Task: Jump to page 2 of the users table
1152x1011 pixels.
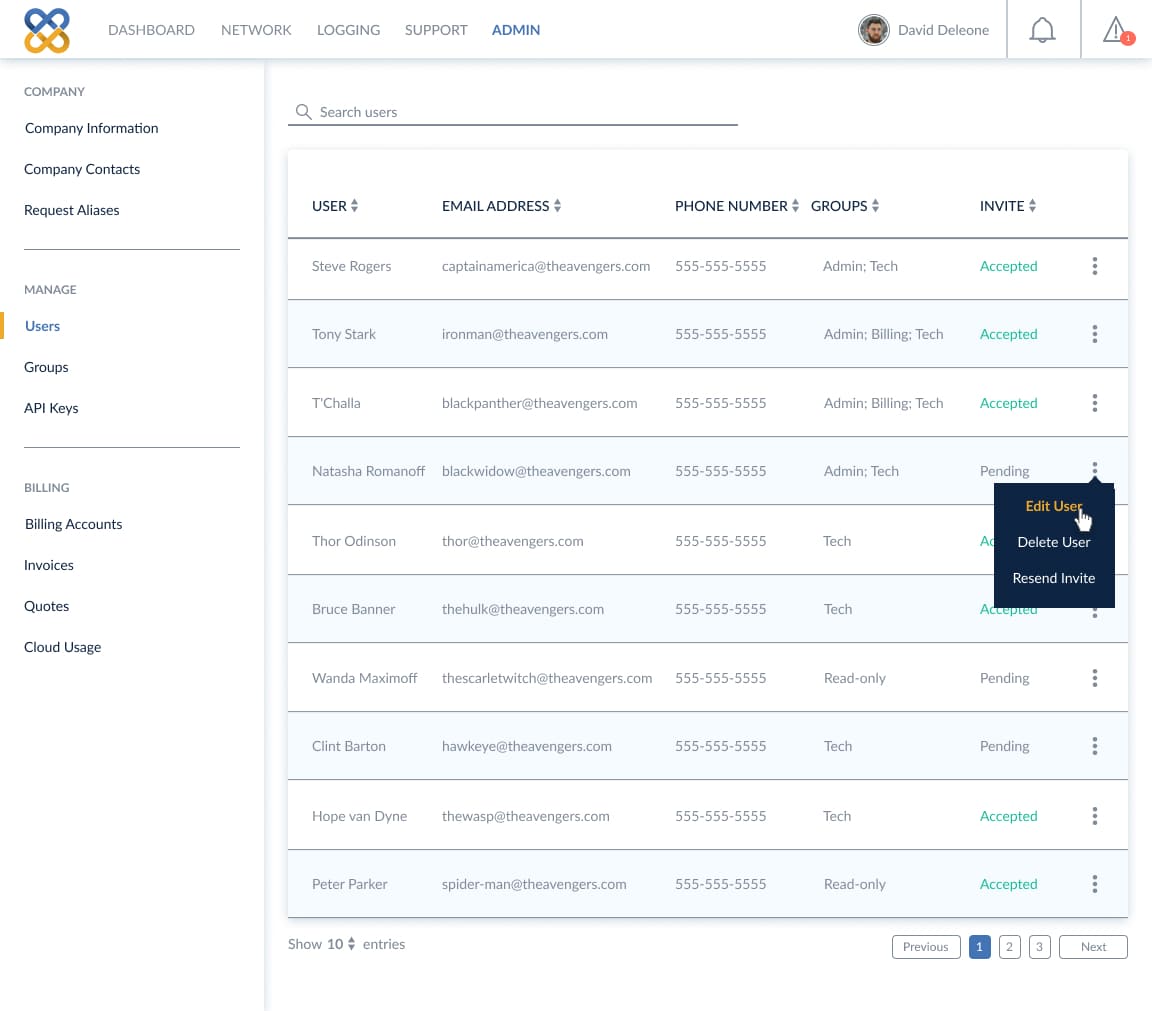Action: pos(1009,947)
